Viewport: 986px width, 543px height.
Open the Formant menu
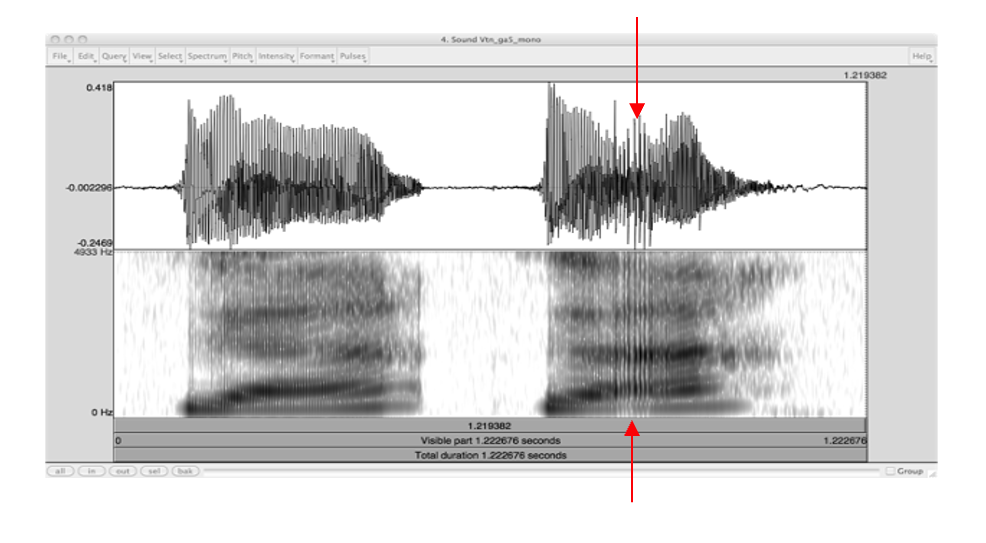point(317,57)
